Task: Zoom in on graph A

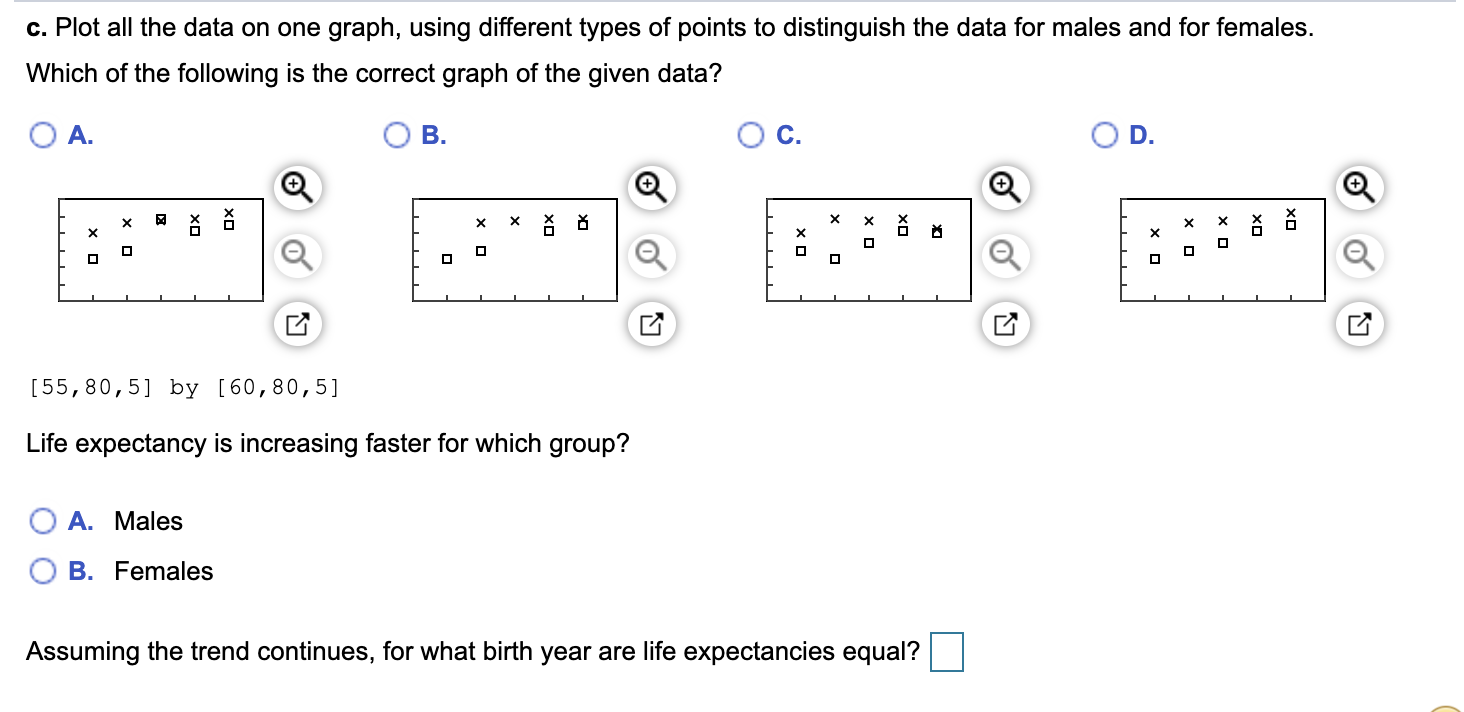Action: [296, 187]
